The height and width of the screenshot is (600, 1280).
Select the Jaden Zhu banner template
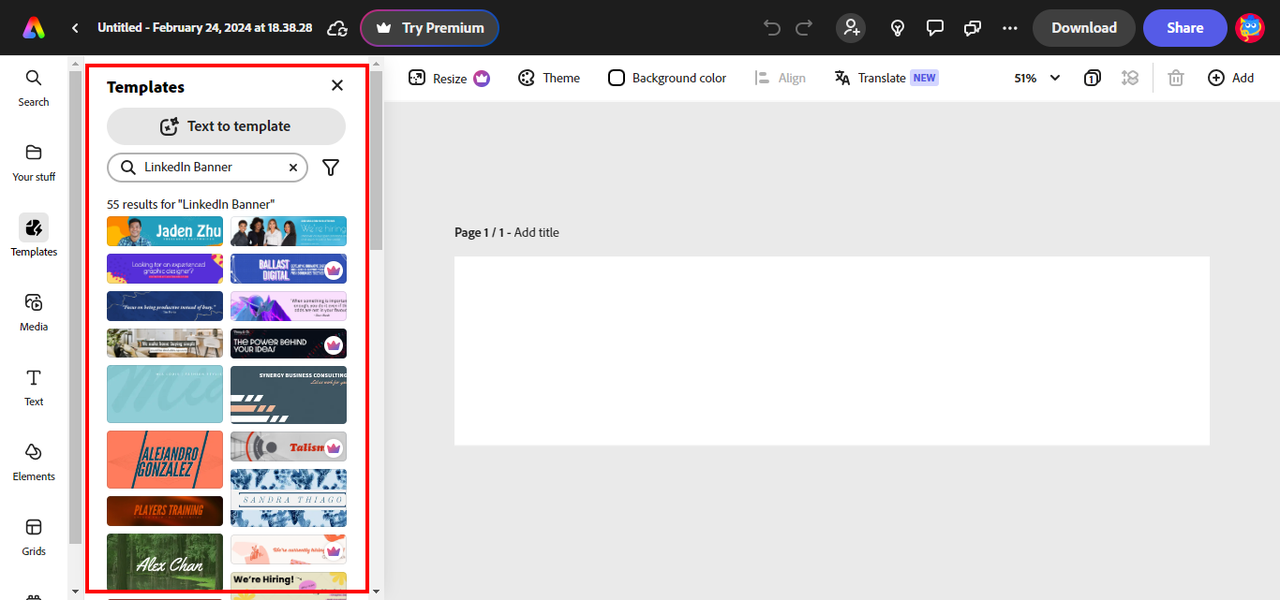pos(165,231)
